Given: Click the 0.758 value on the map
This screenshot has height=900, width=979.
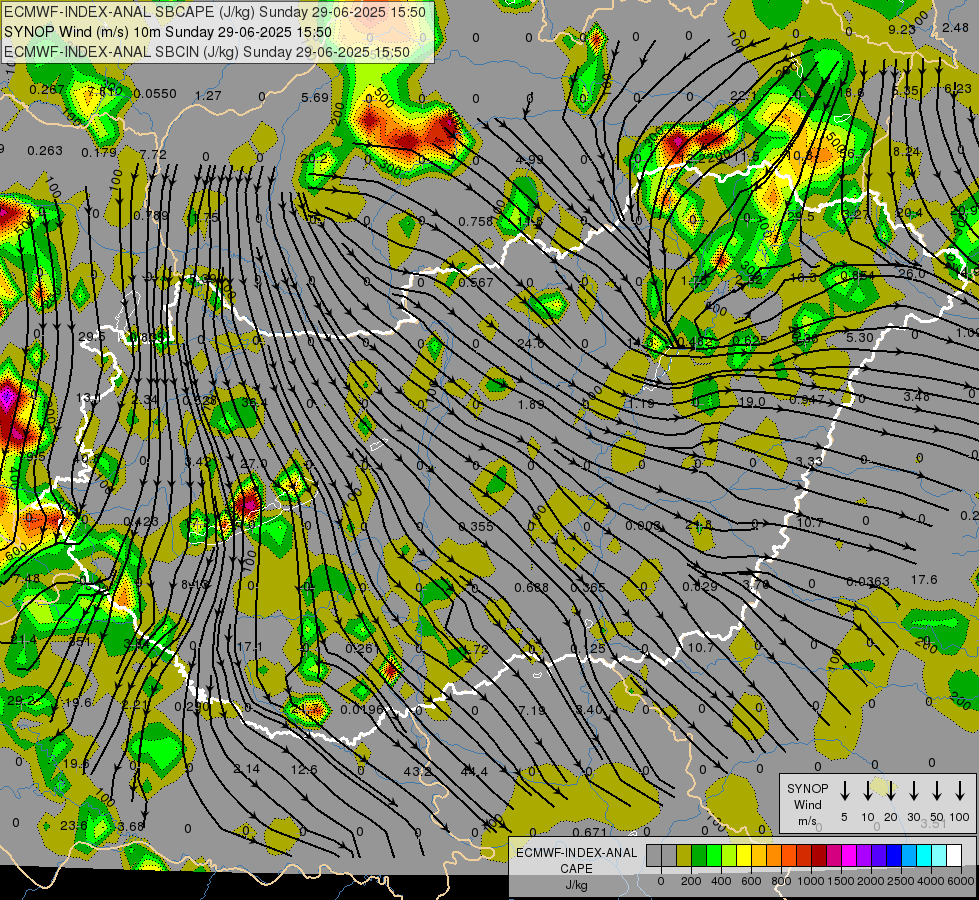Looking at the screenshot, I should coord(476,221).
